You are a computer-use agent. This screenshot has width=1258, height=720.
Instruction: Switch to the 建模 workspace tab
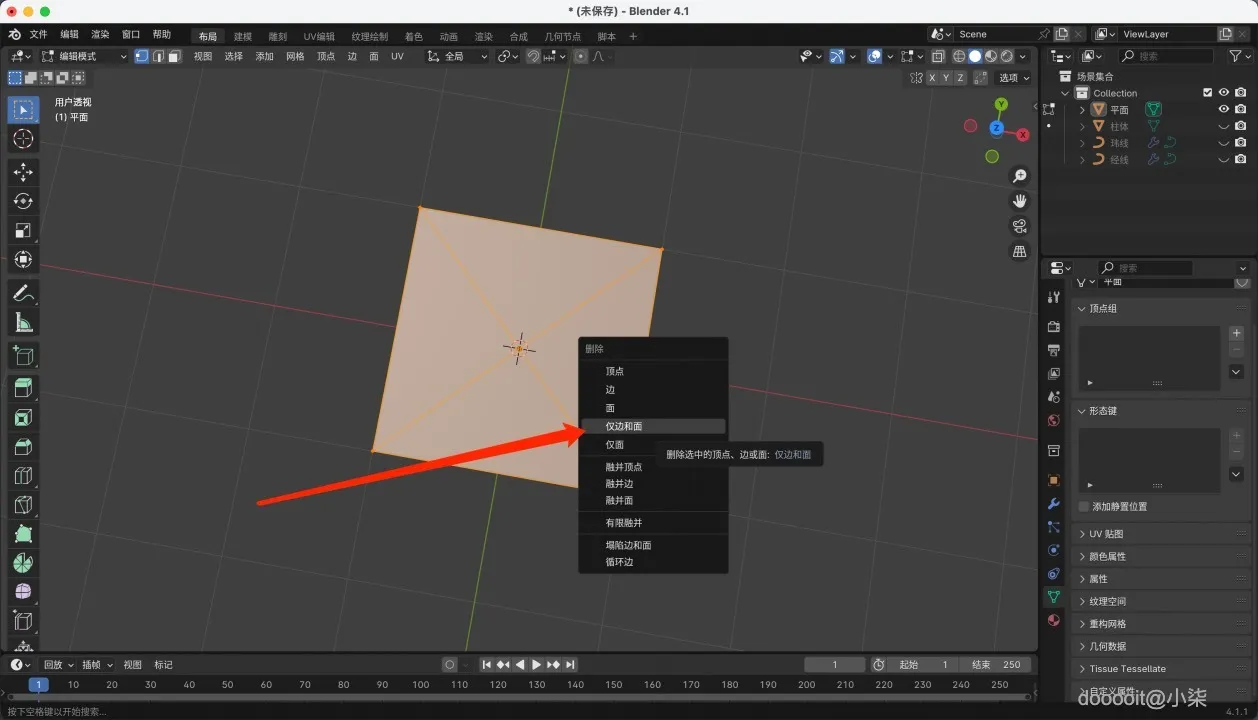pyautogui.click(x=243, y=36)
